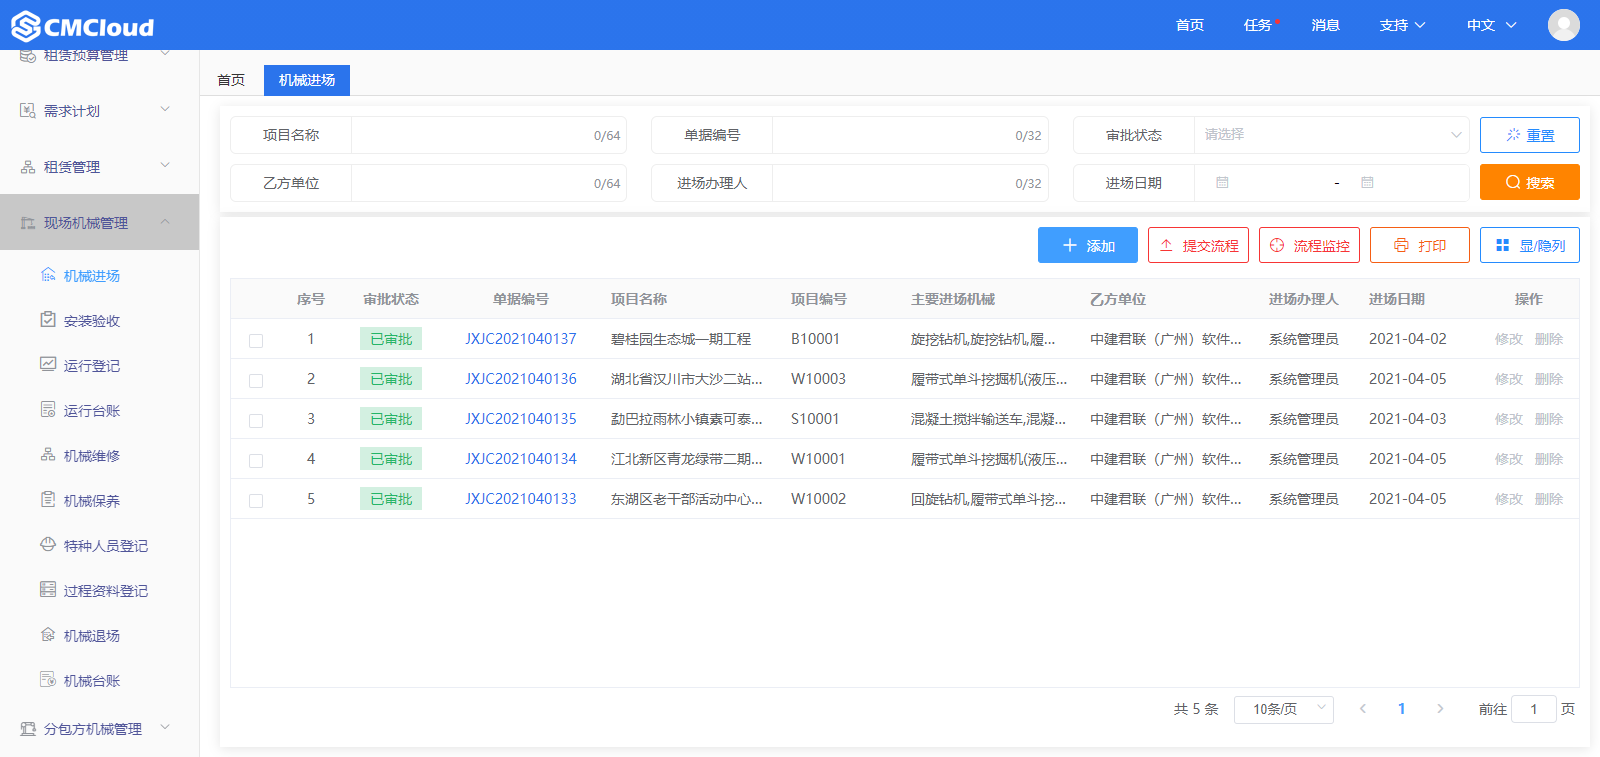
Task: Click the 乙方单位 input field
Action: [x=489, y=183]
